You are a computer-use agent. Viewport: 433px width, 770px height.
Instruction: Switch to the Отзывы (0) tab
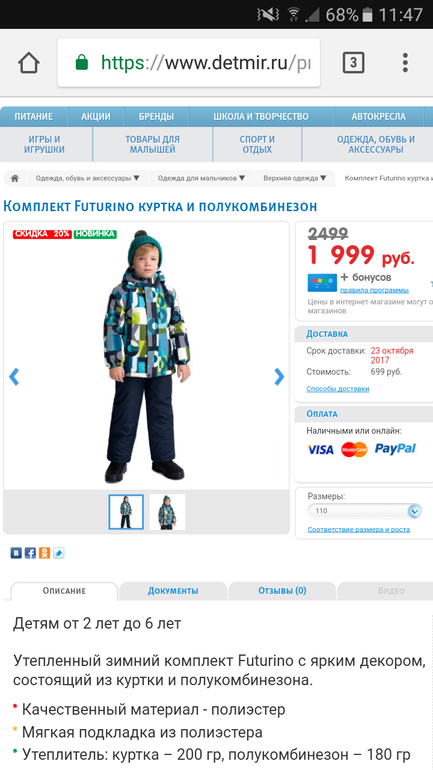tap(282, 591)
